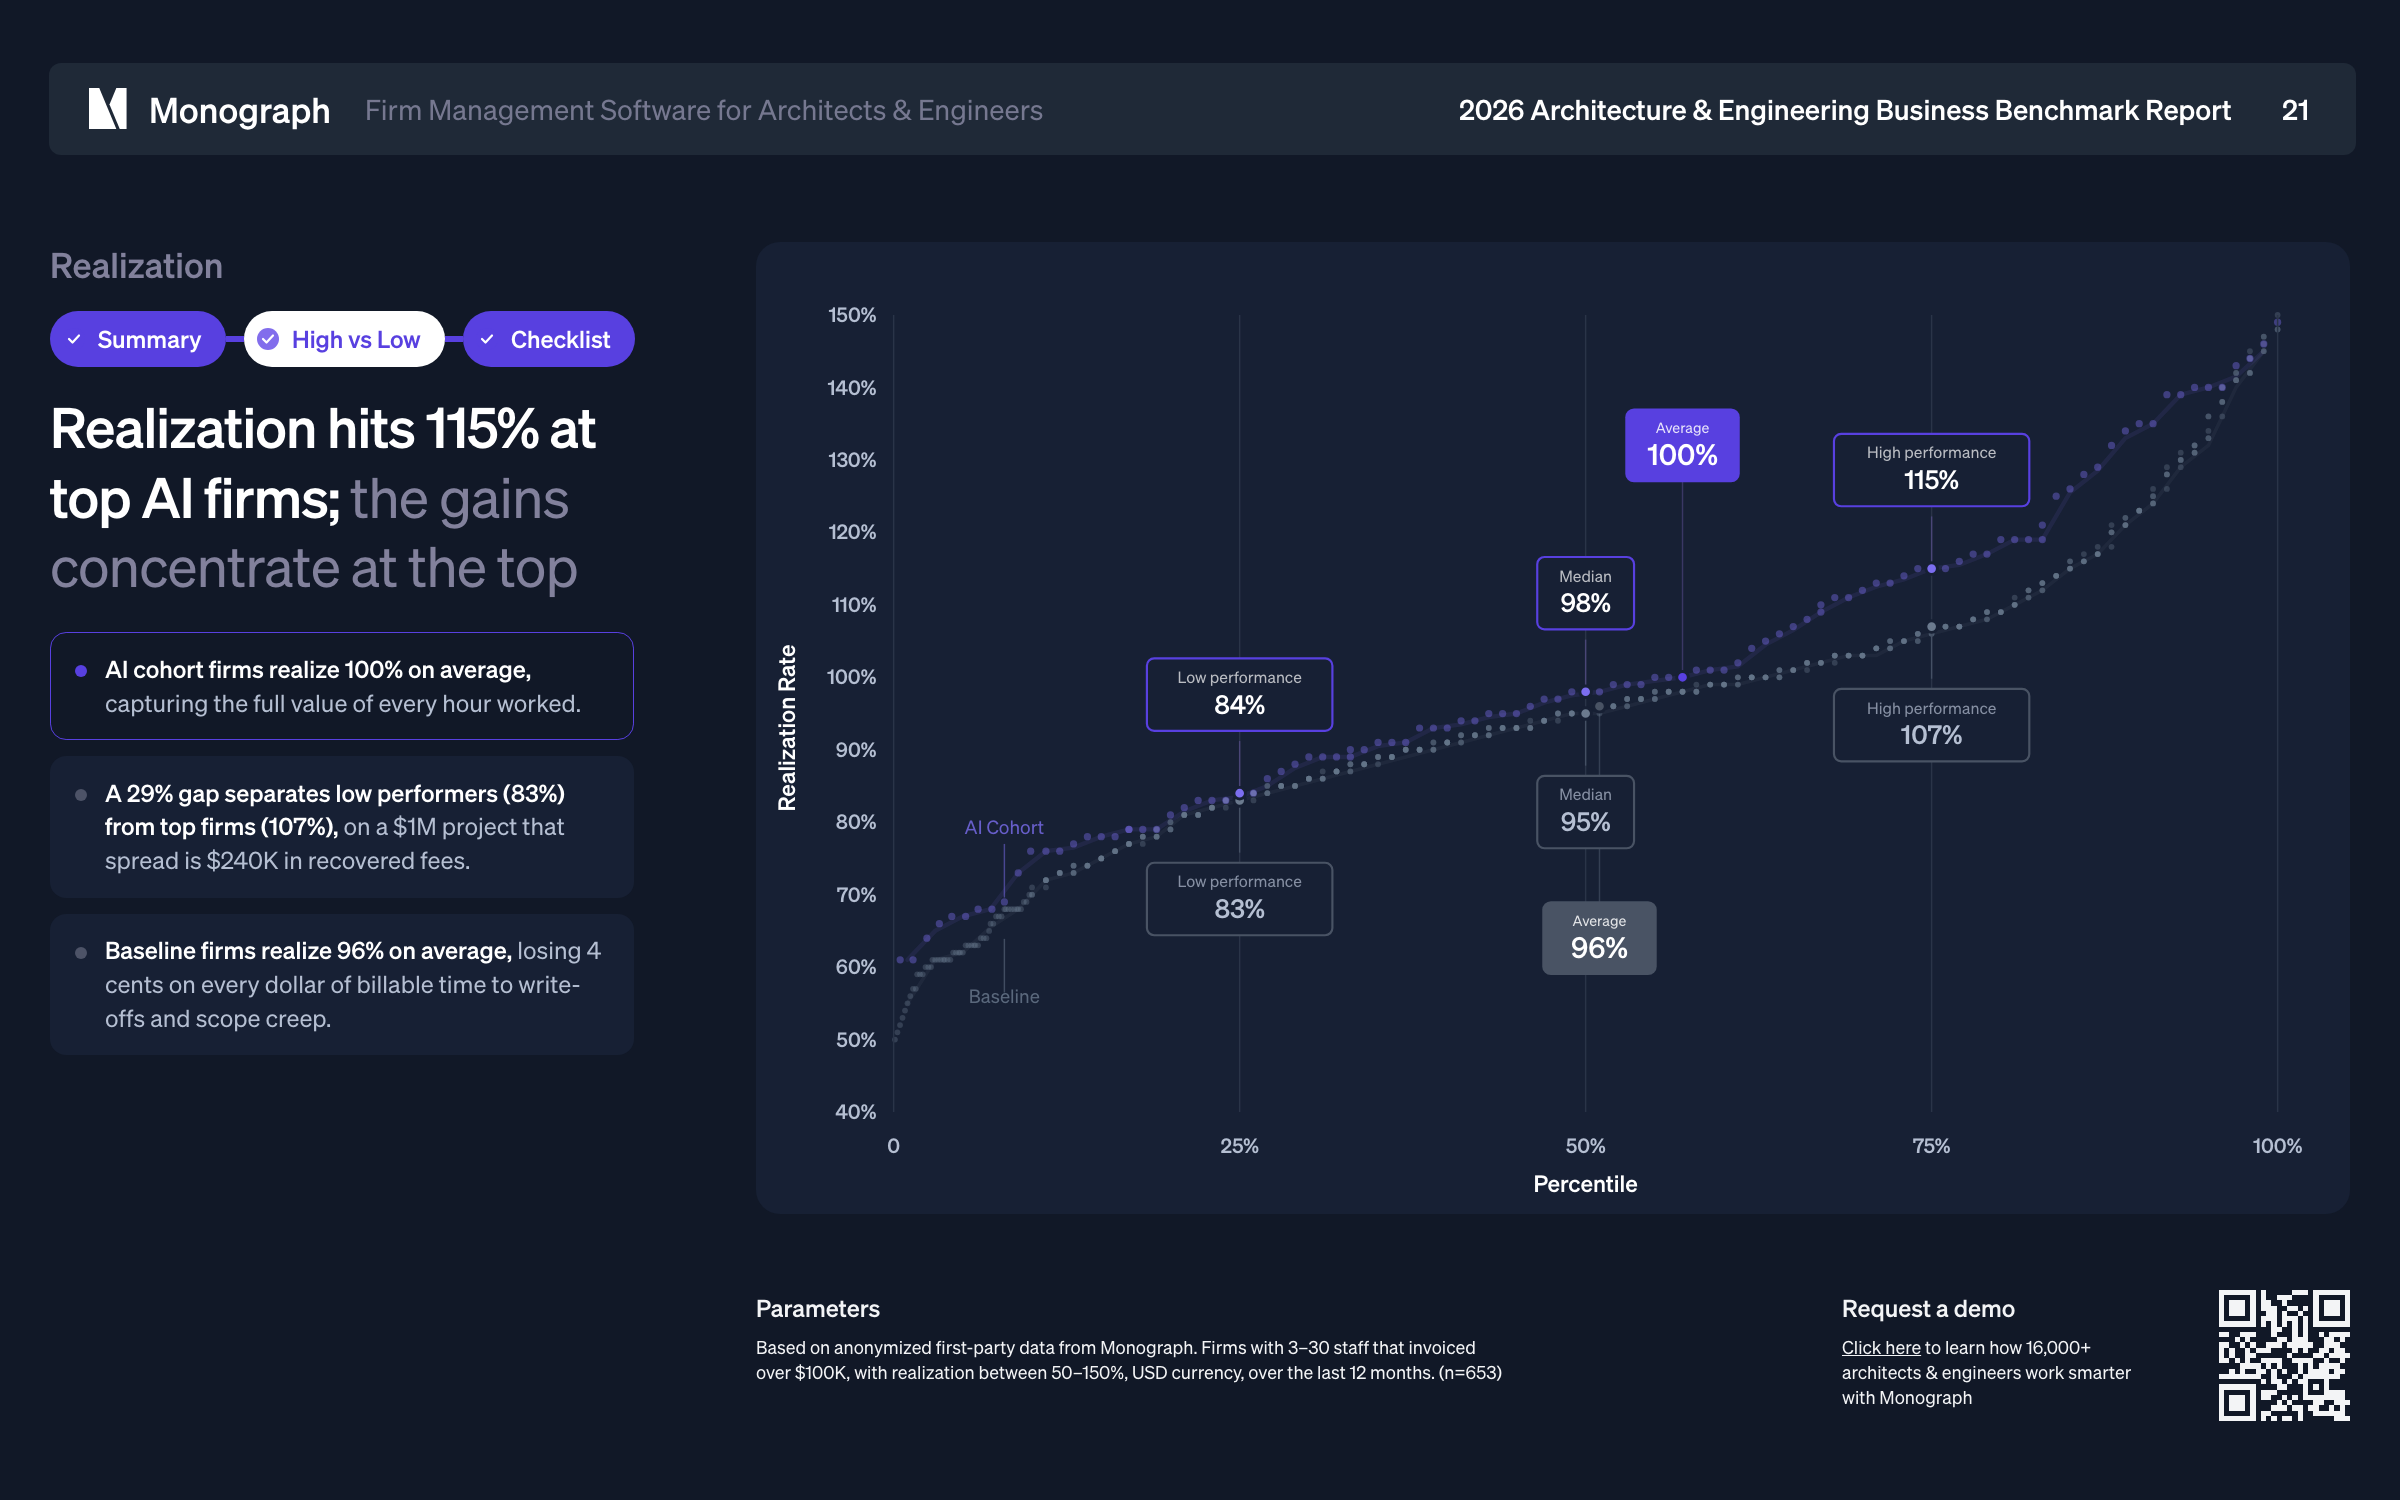Click the checkmark icon in Checklist pill
This screenshot has height=1500, width=2400.
(488, 340)
